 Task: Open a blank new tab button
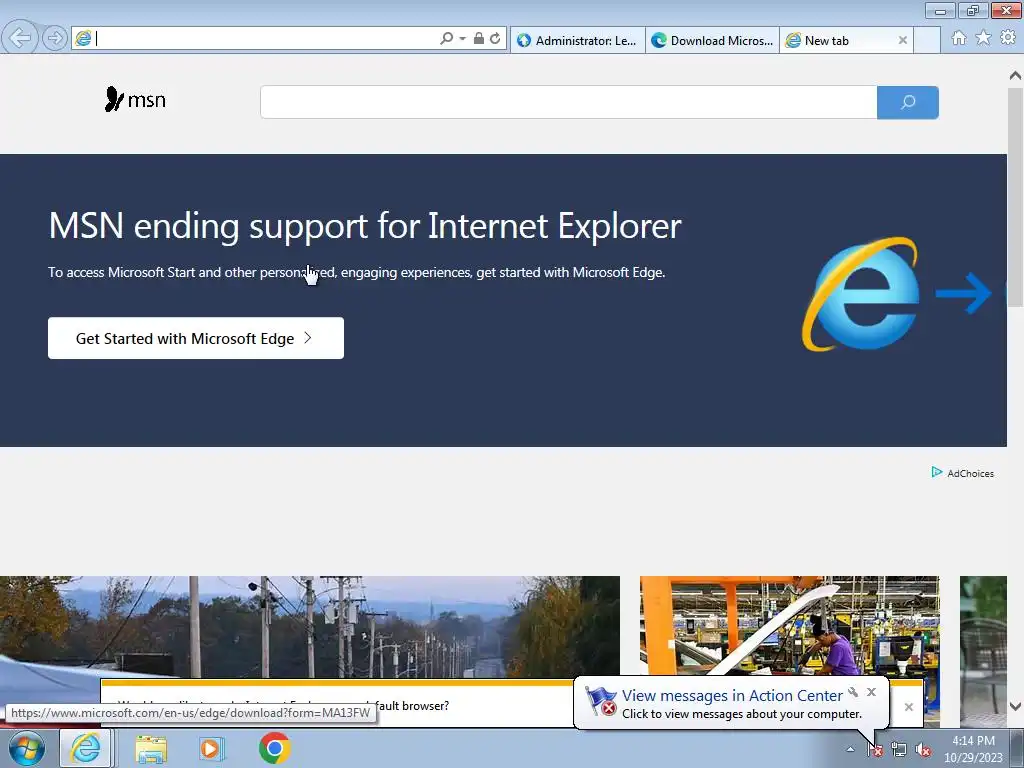point(927,40)
